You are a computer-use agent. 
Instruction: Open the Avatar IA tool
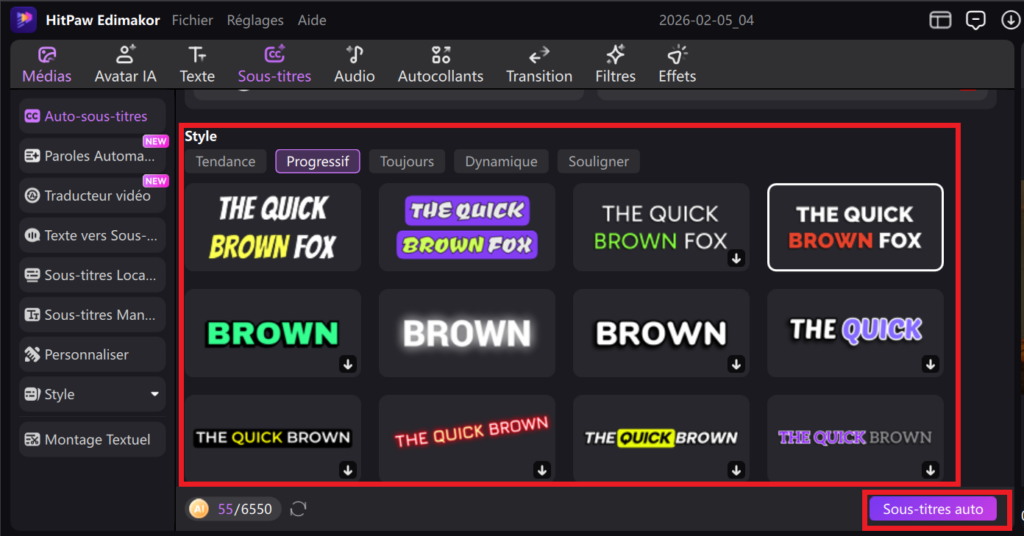(x=125, y=64)
